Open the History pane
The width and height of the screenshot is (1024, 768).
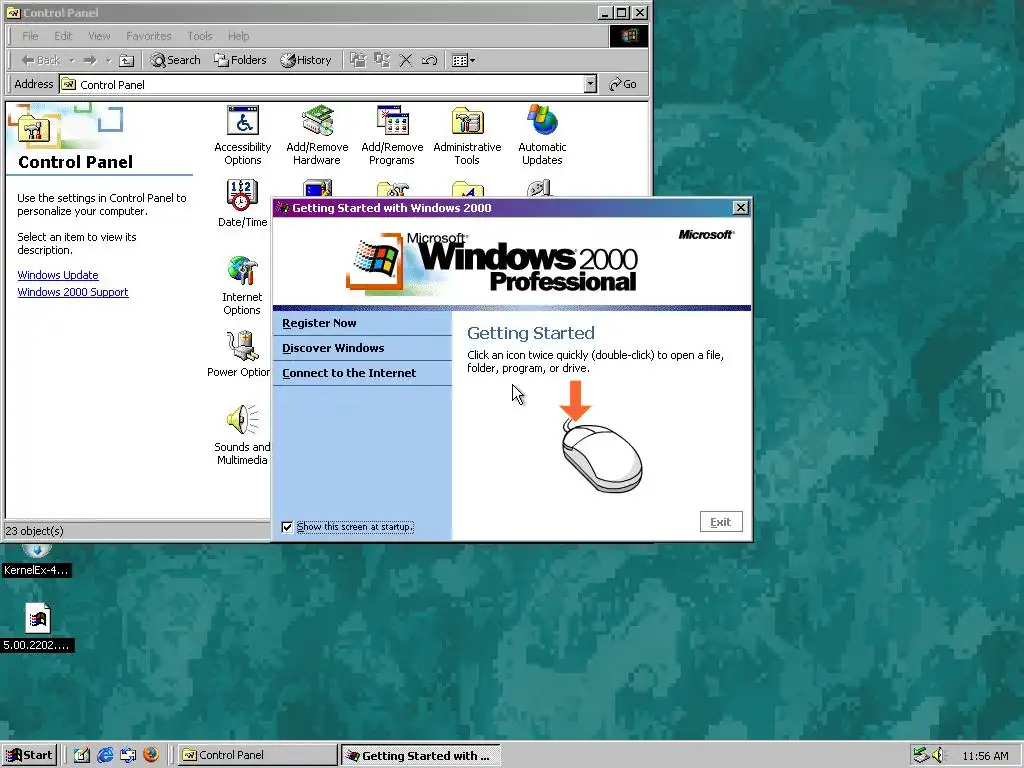[x=306, y=60]
